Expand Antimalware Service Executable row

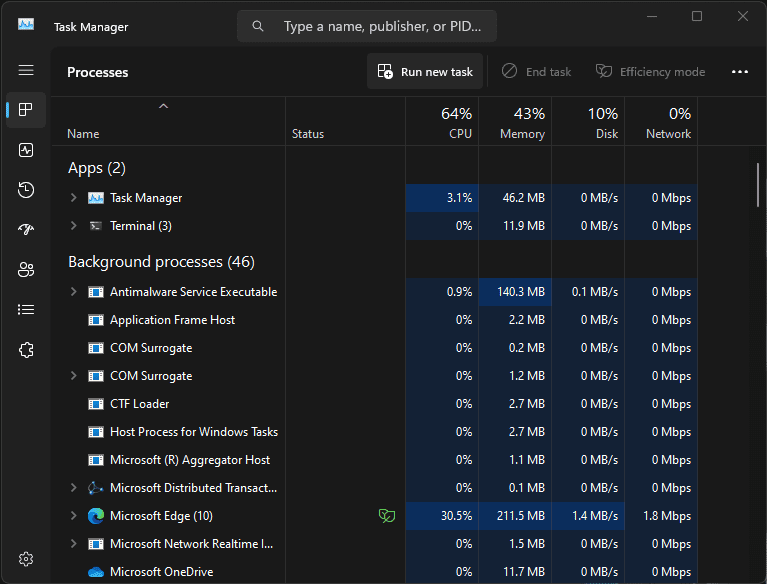73,292
